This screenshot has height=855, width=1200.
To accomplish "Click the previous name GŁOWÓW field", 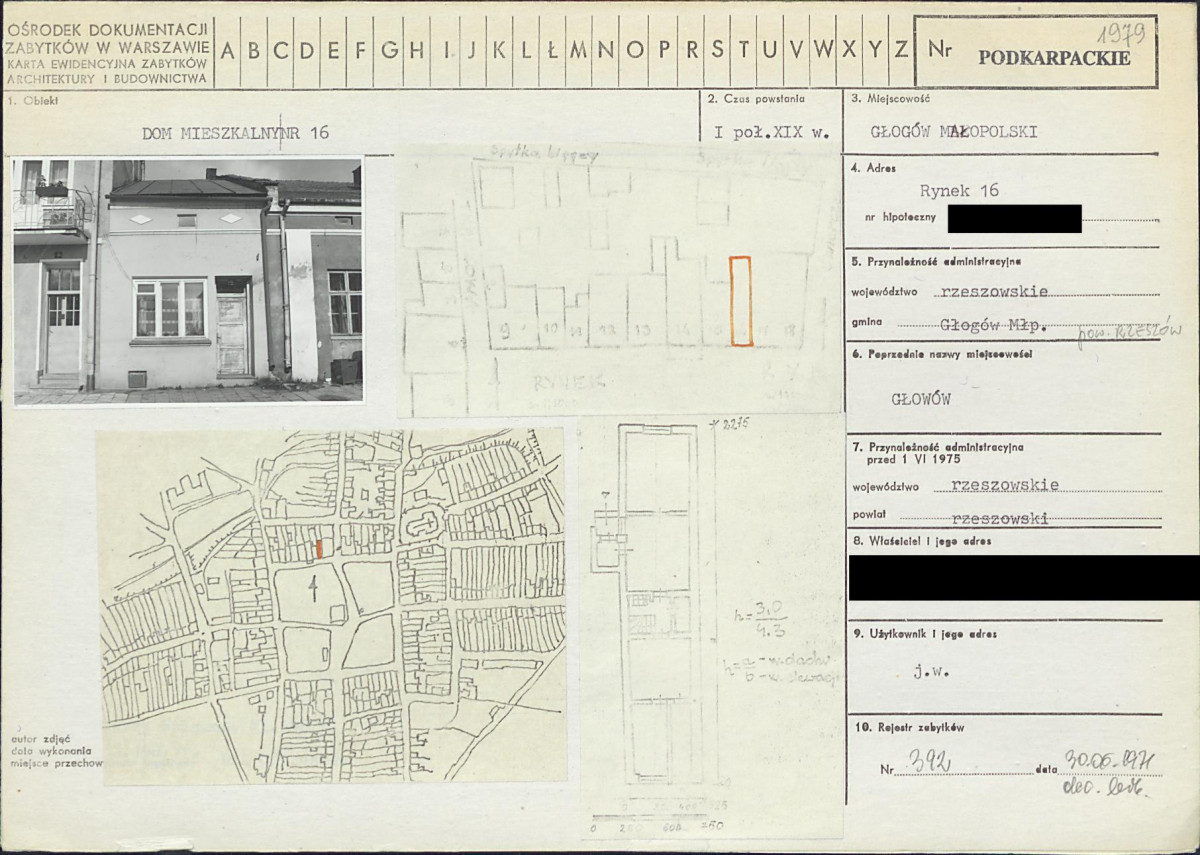I will pos(920,399).
